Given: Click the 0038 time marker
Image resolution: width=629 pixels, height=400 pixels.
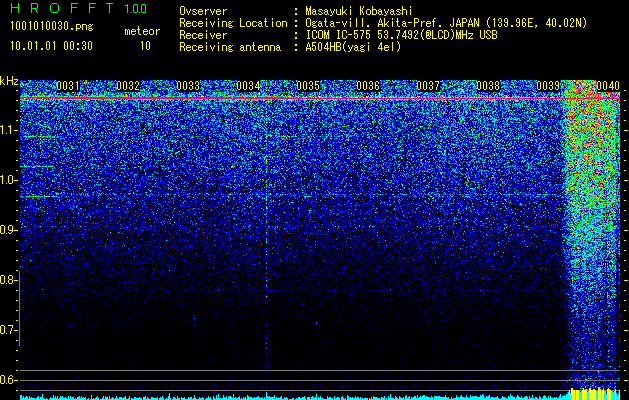Looking at the screenshot, I should click(488, 86).
